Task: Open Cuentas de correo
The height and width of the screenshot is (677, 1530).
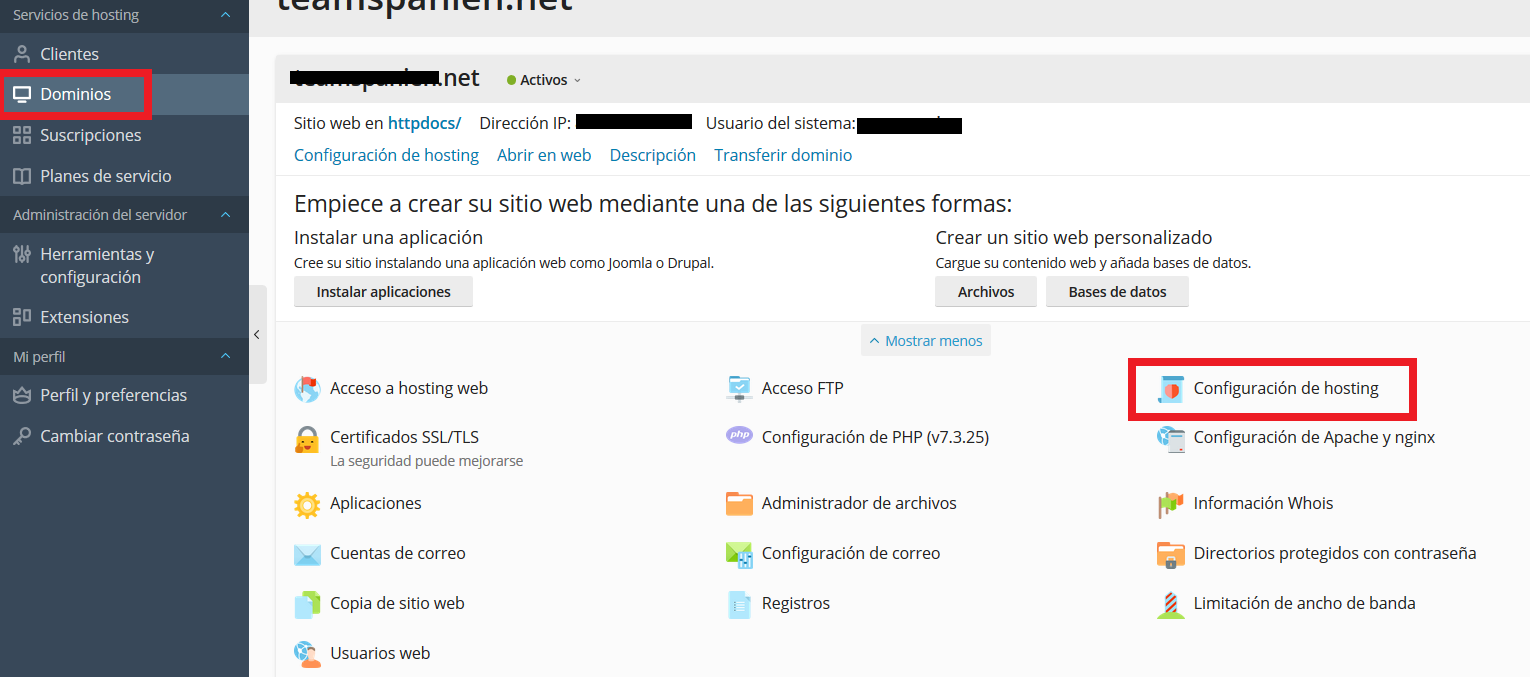Action: pyautogui.click(x=397, y=553)
